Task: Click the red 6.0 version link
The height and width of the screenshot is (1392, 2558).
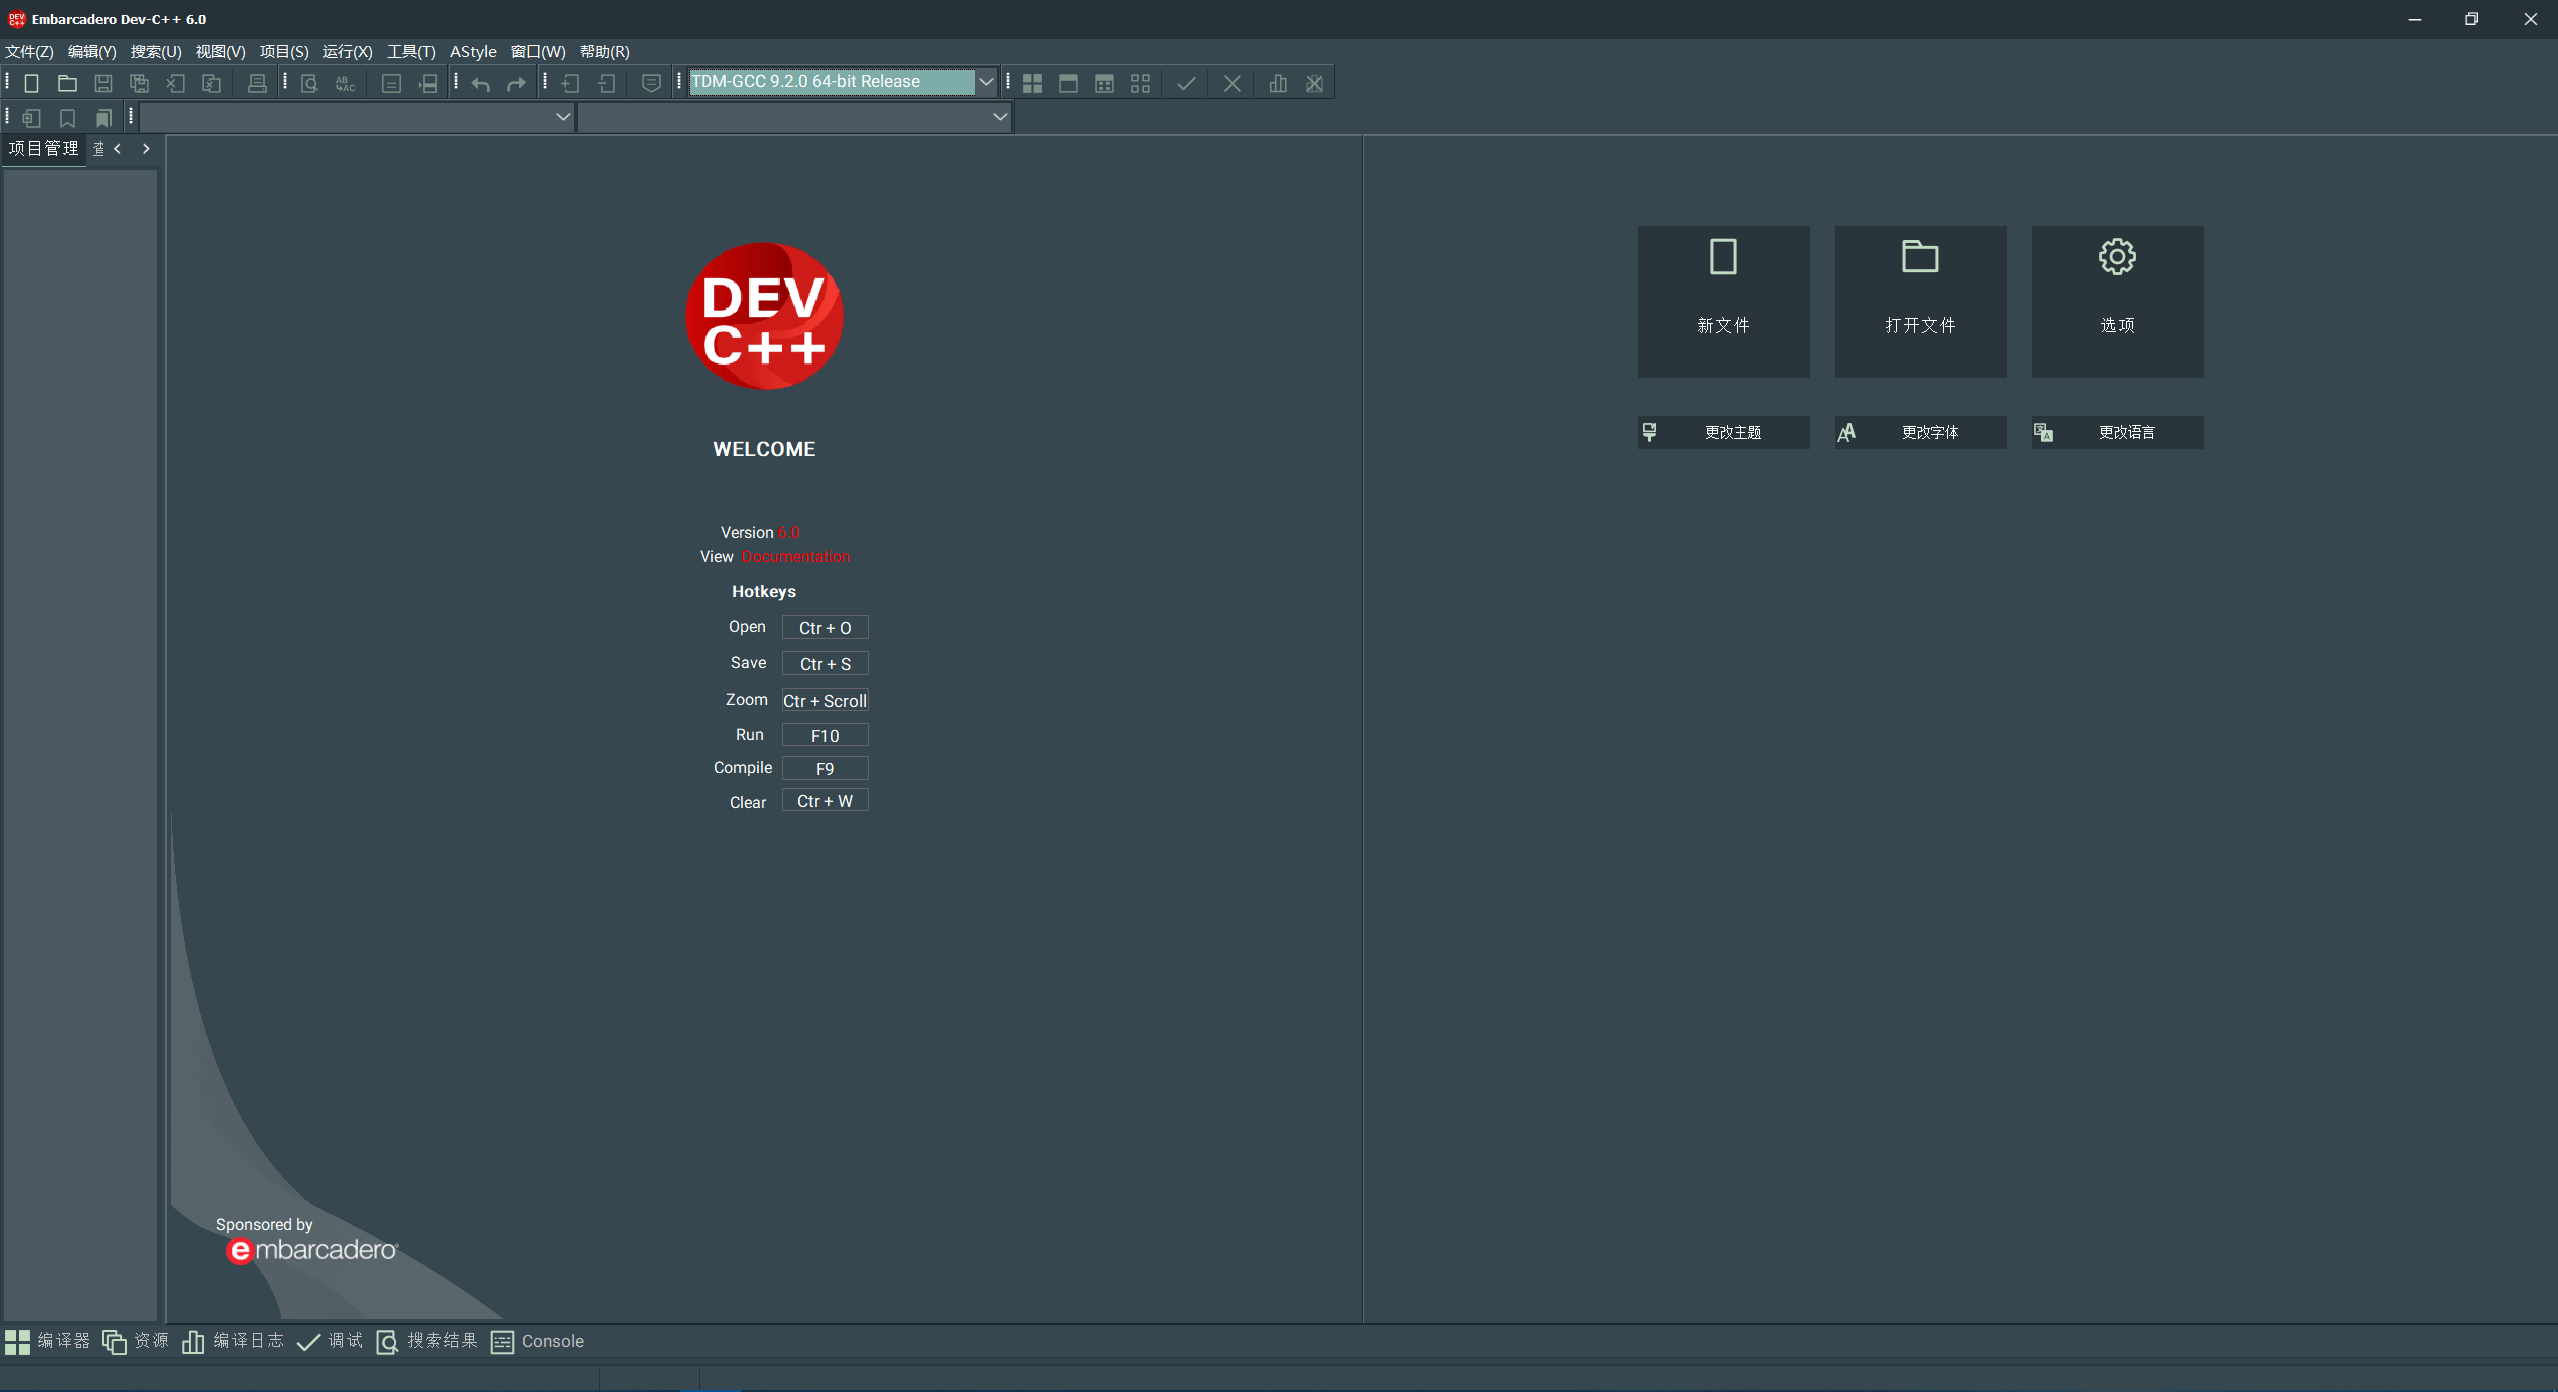Action: coord(788,533)
